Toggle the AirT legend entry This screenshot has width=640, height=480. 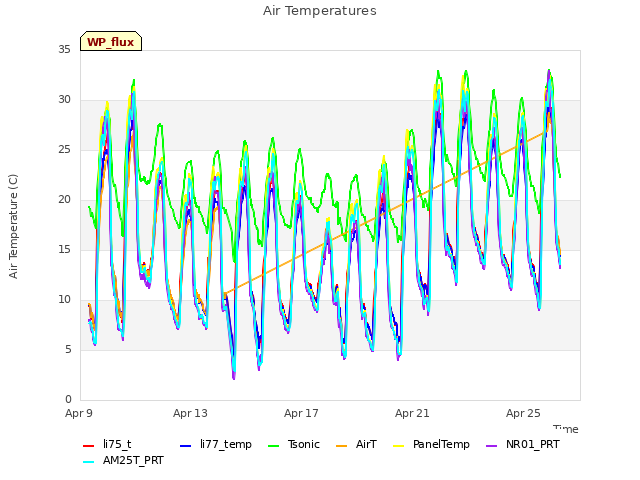[x=356, y=444]
